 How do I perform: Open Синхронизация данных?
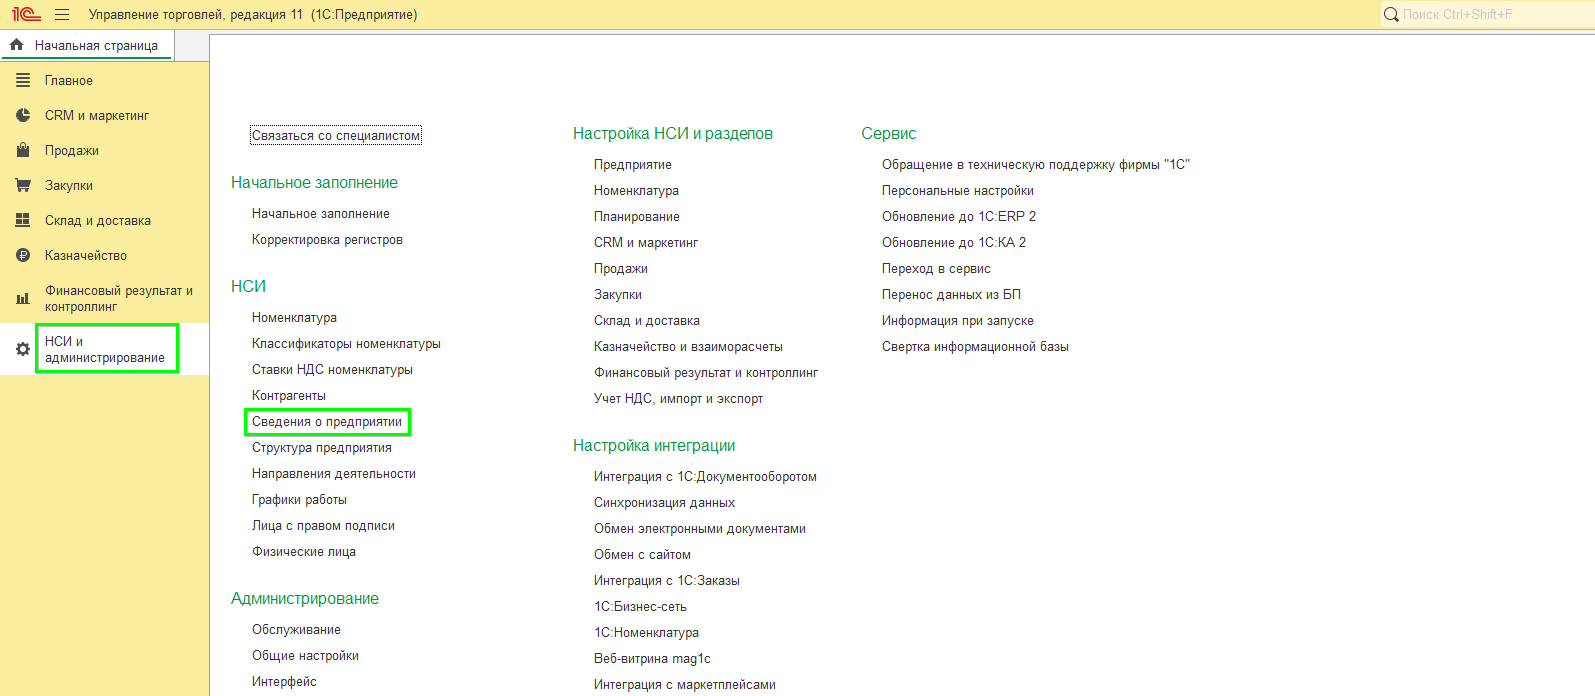pyautogui.click(x=664, y=502)
